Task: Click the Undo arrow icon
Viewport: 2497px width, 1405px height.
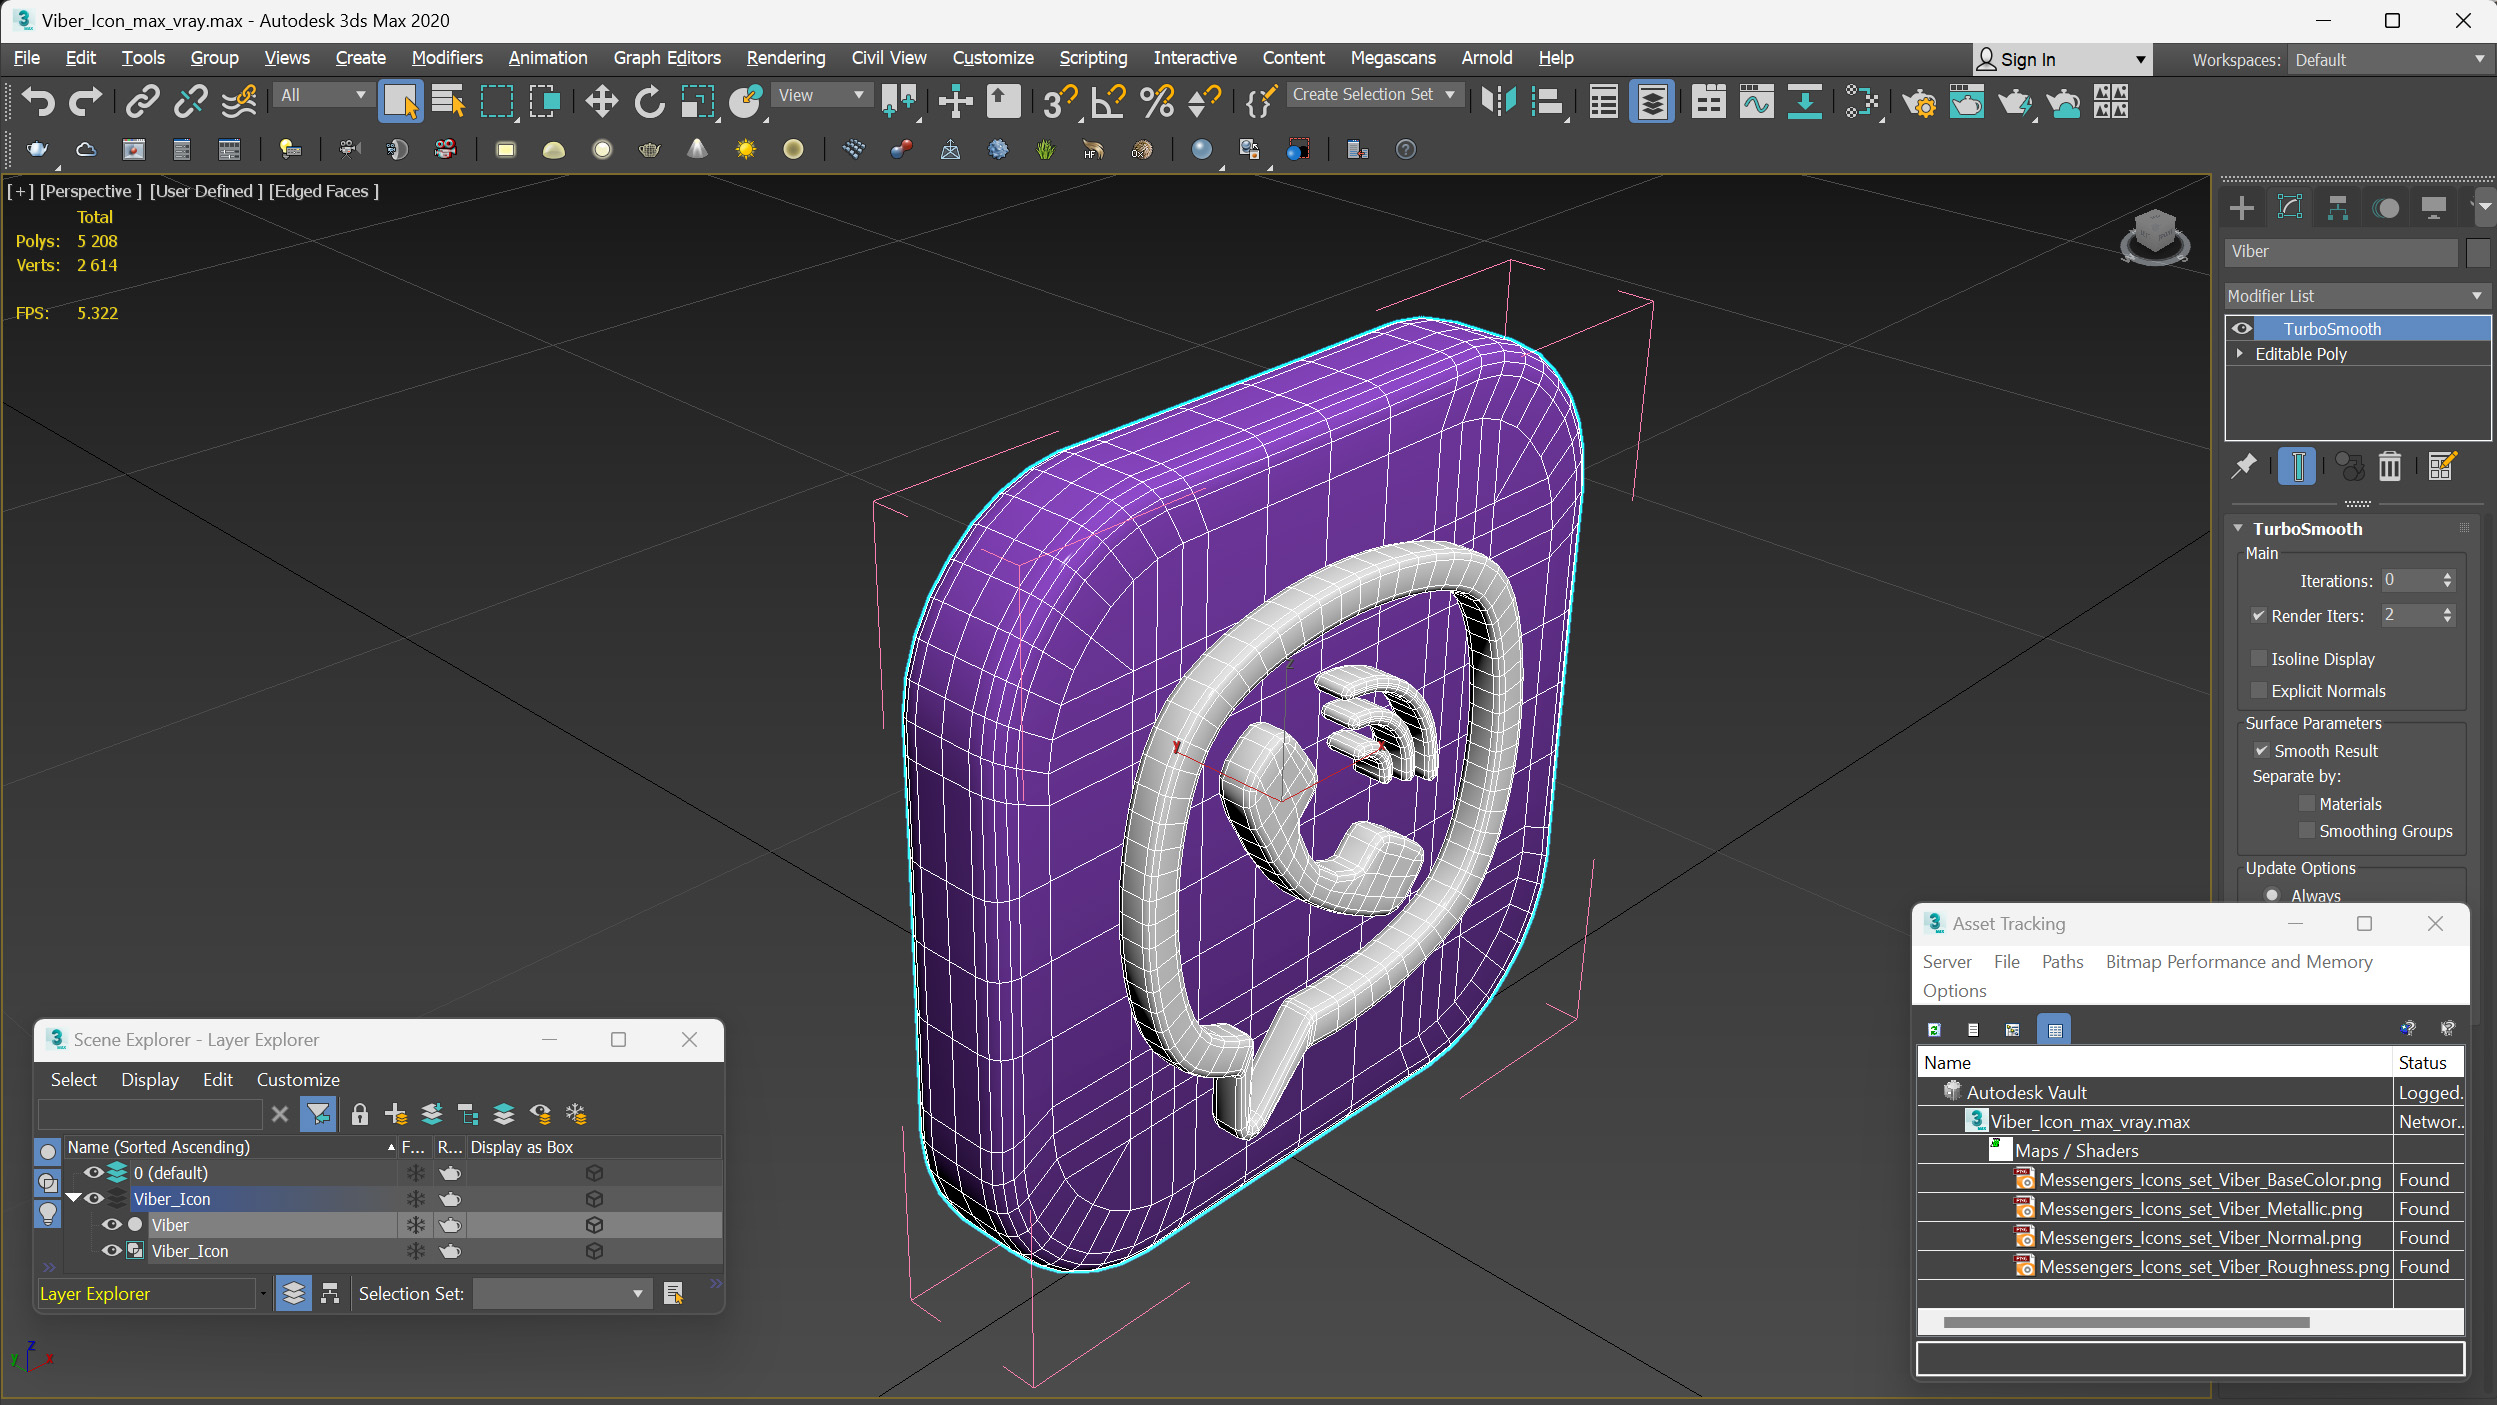Action: 38,101
